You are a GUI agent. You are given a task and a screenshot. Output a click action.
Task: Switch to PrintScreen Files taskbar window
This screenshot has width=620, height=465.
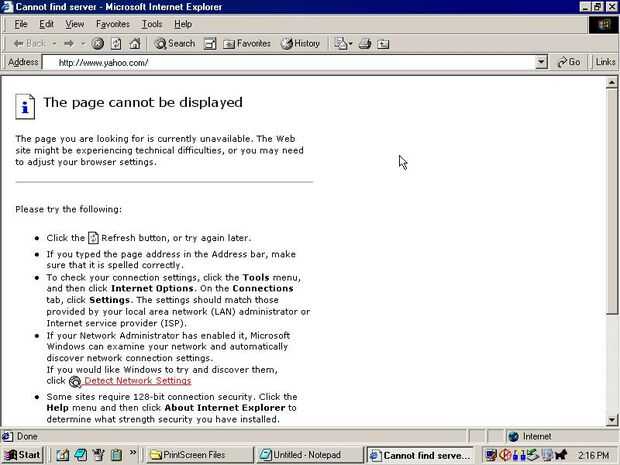[198, 456]
